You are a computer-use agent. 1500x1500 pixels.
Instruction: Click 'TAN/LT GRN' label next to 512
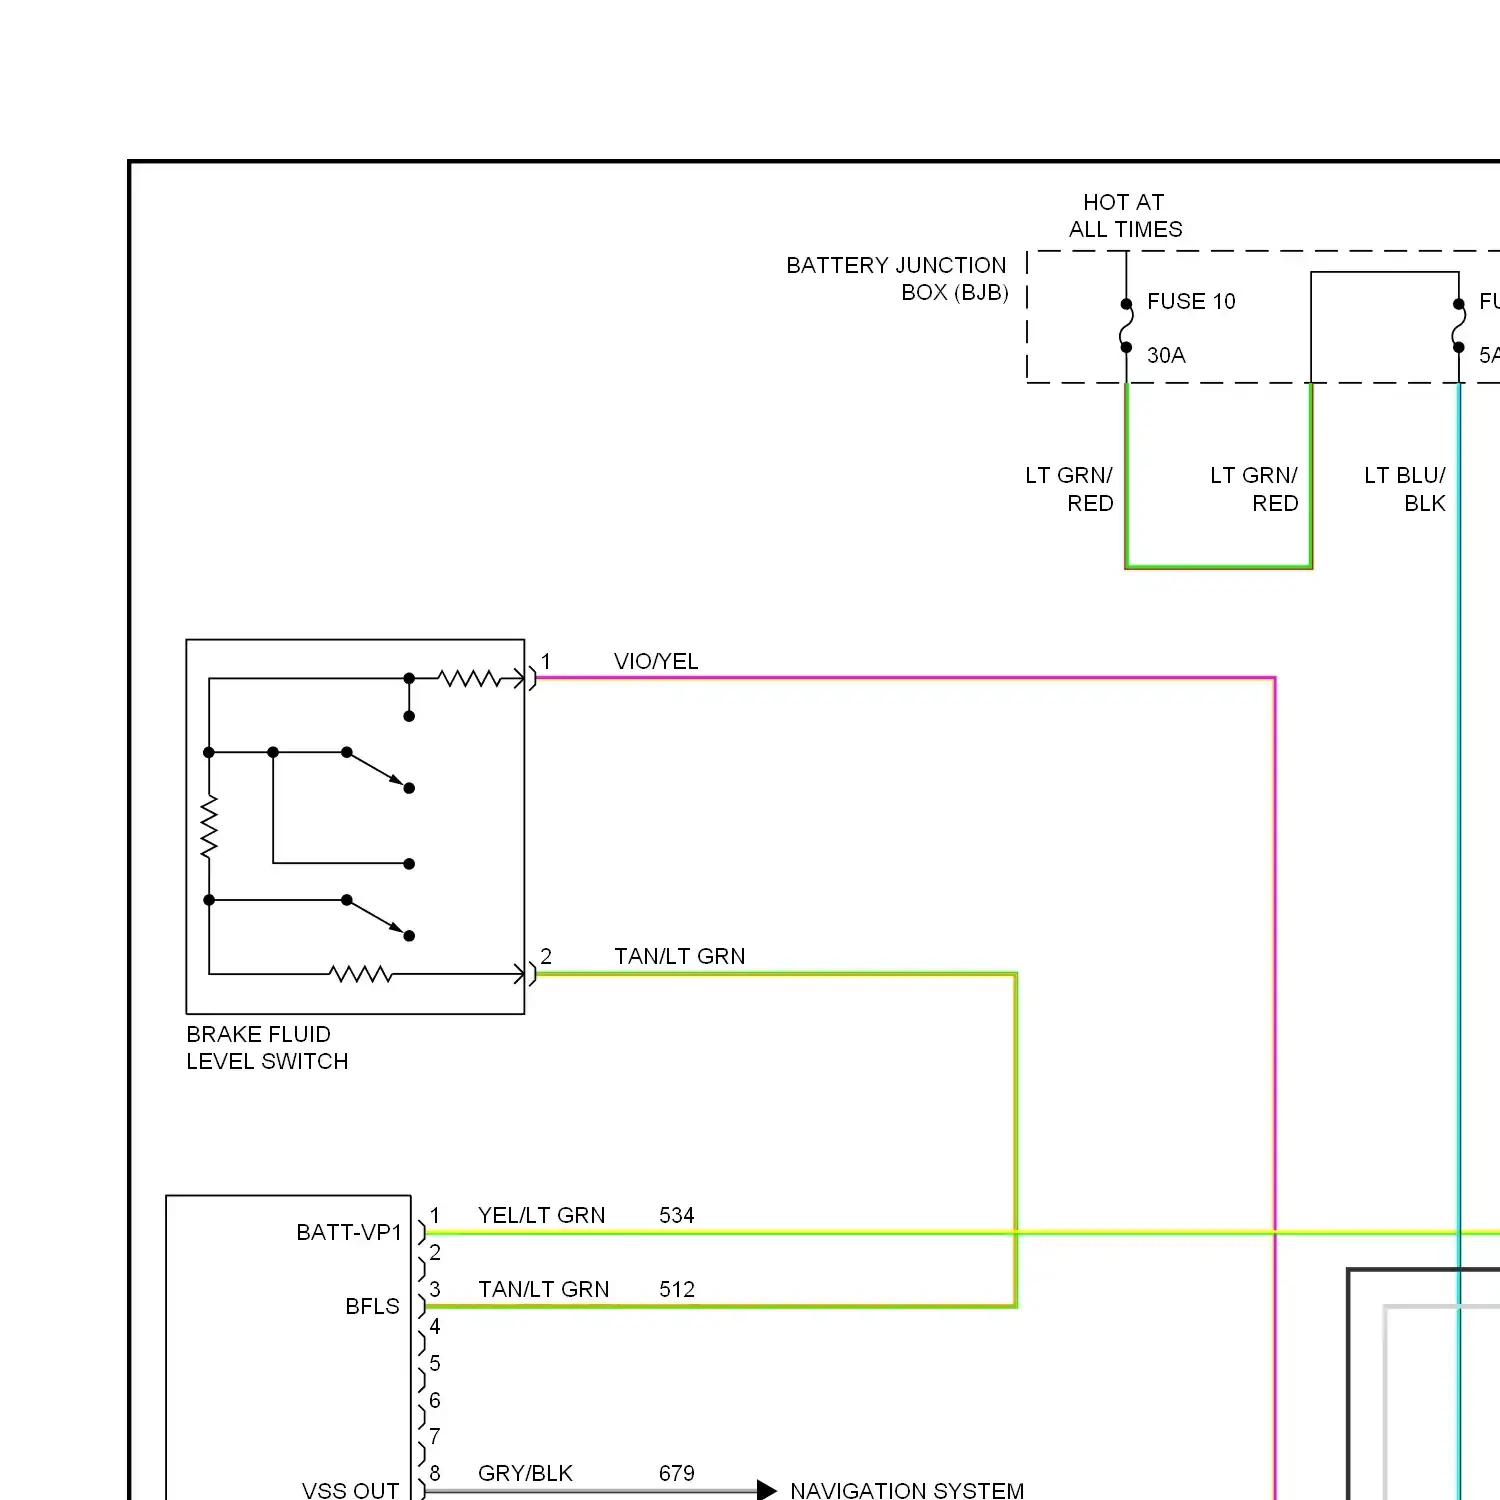(543, 1289)
